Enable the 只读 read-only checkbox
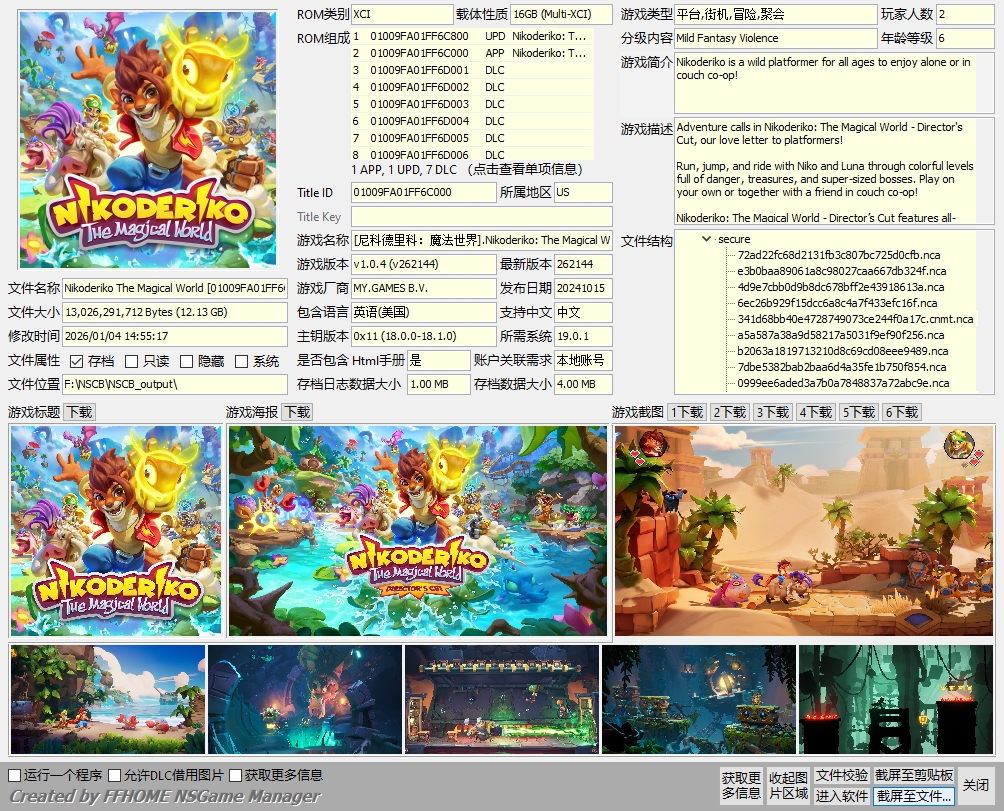This screenshot has width=1004, height=811. pyautogui.click(x=131, y=362)
